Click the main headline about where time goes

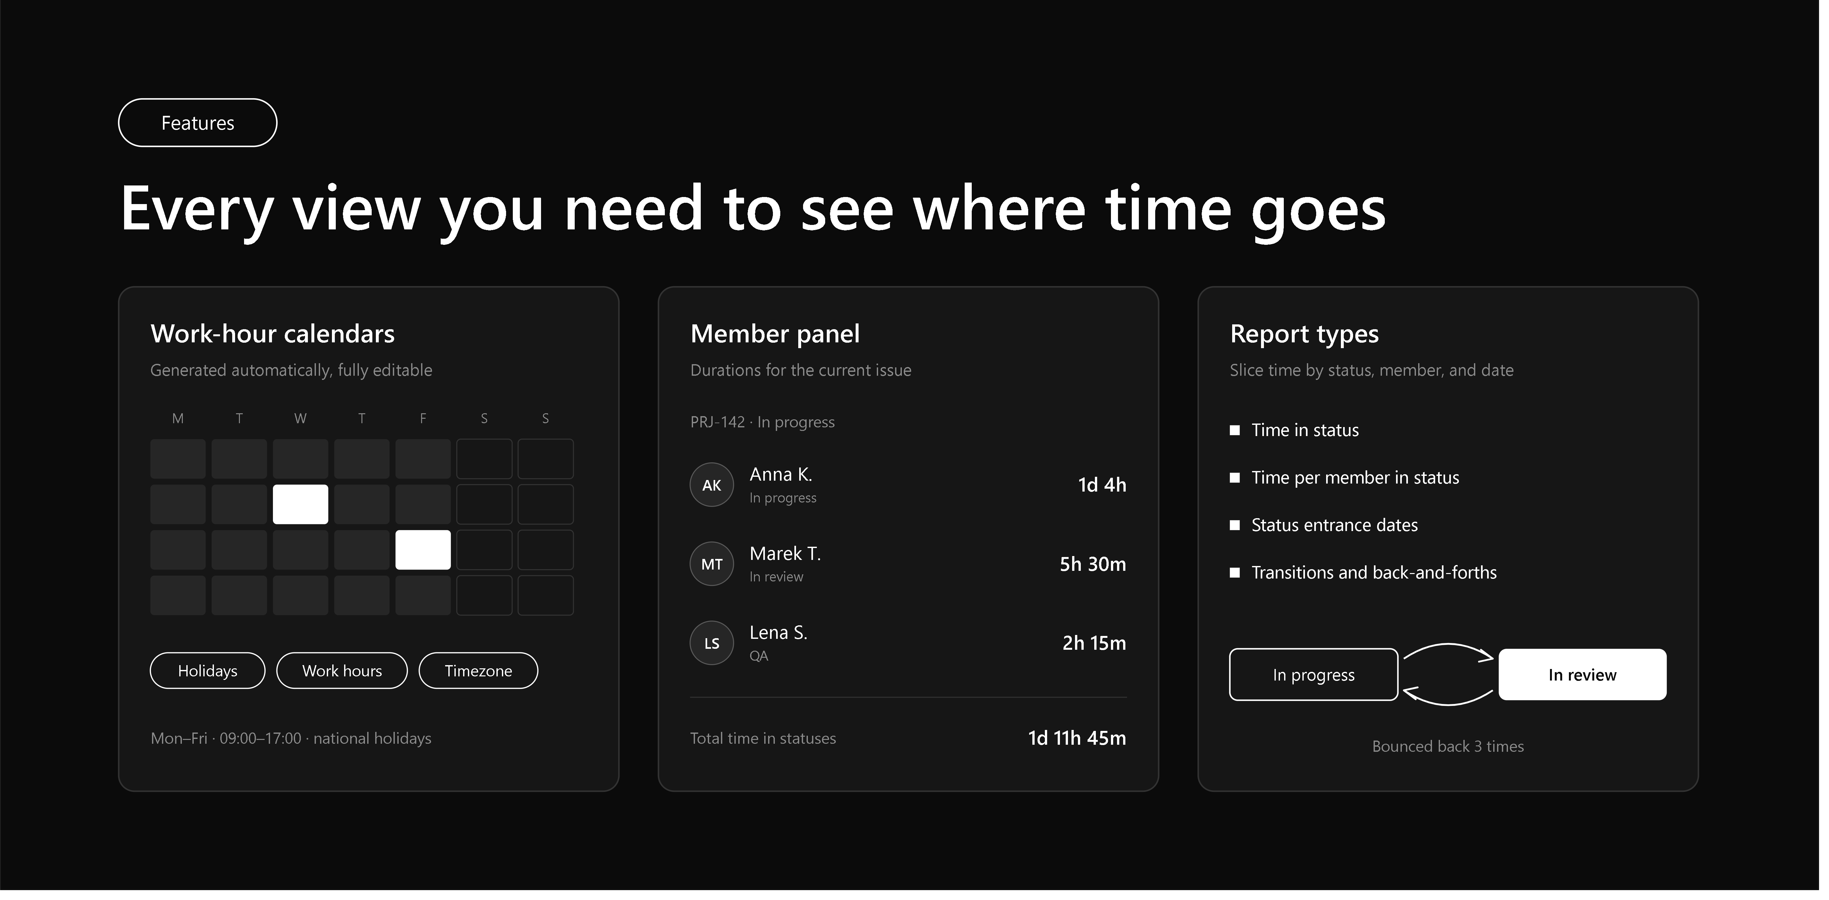(x=752, y=208)
